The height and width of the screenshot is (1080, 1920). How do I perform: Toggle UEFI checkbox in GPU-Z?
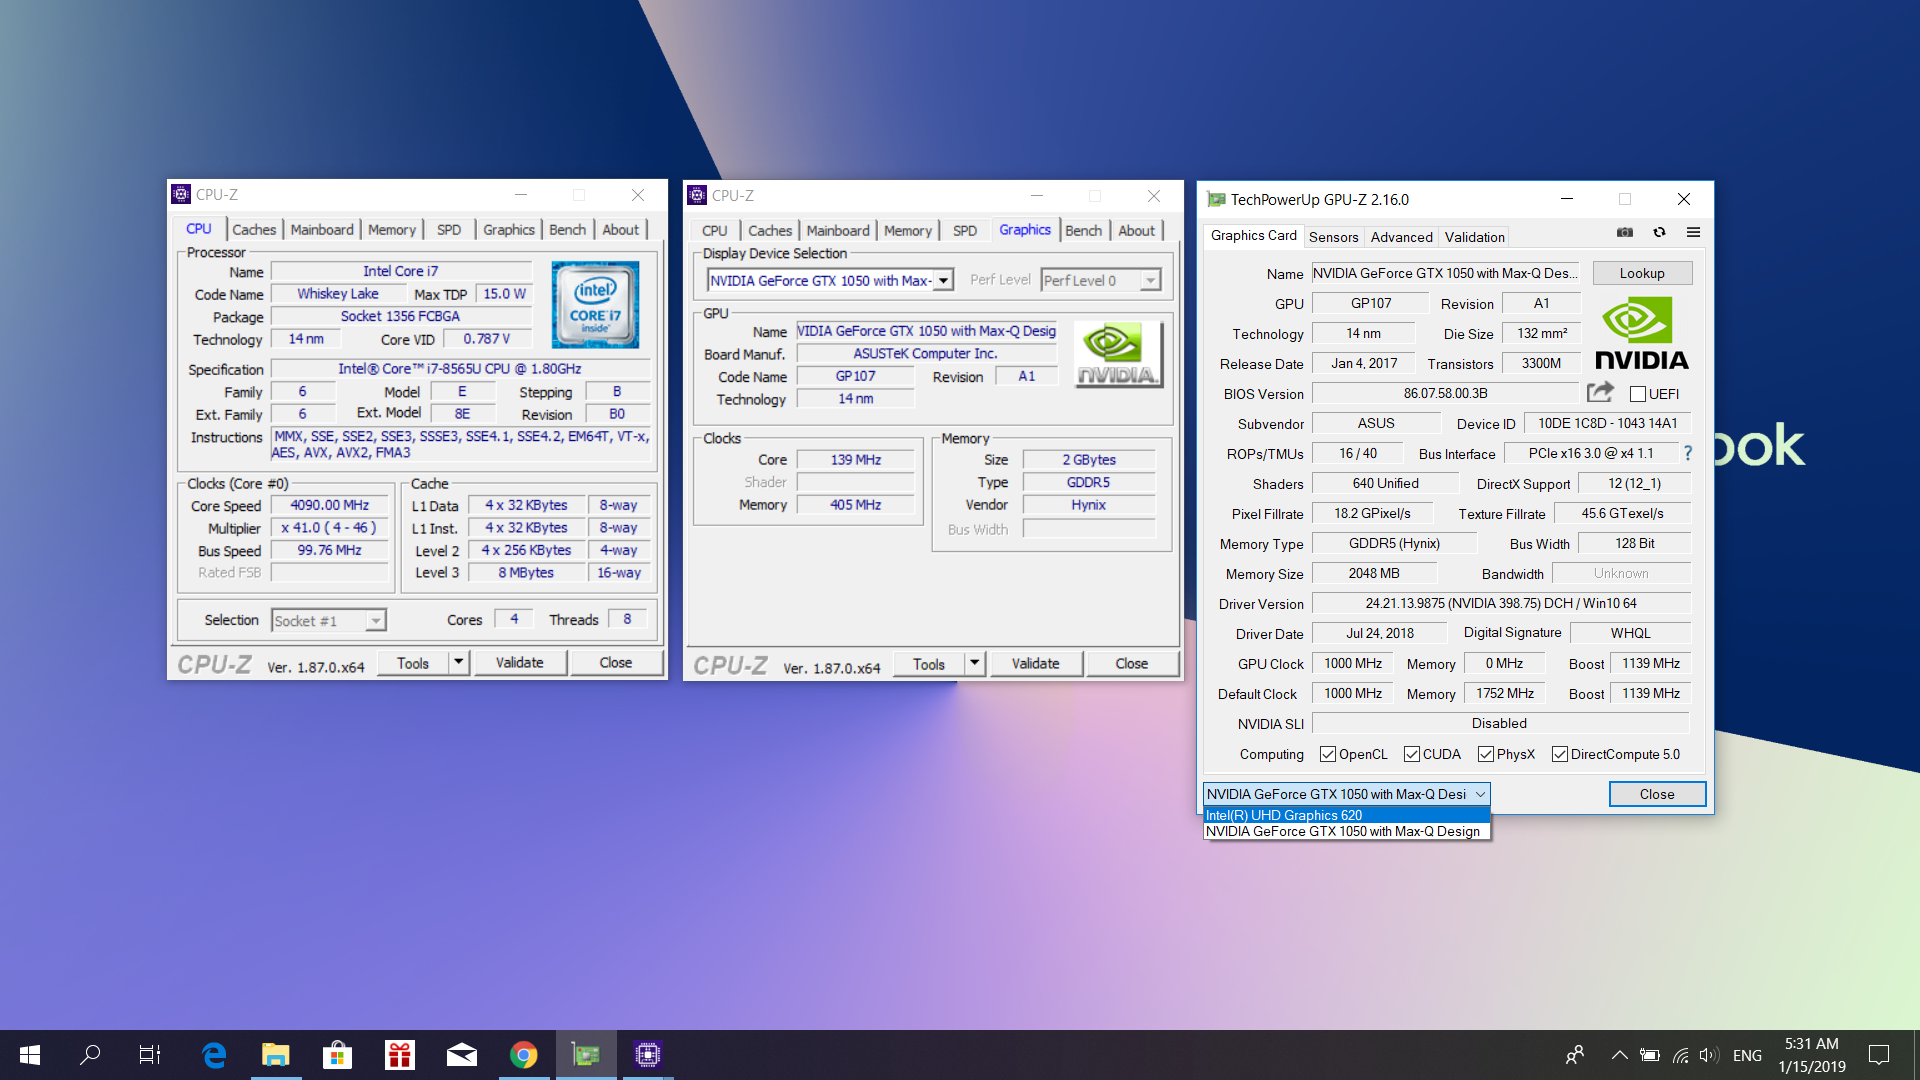tap(1637, 394)
